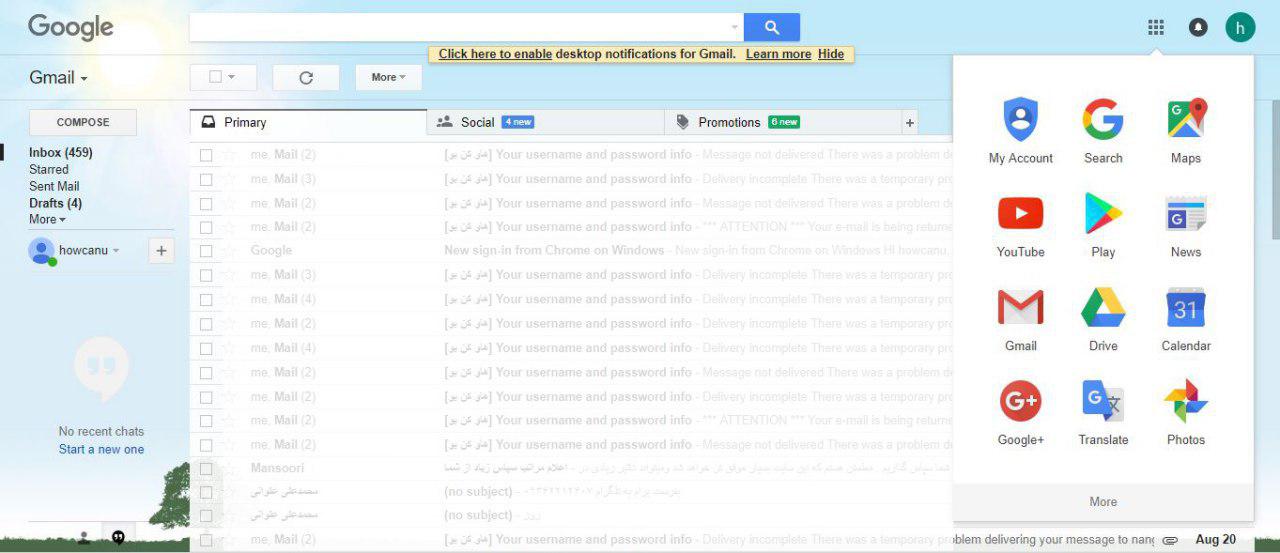This screenshot has width=1280, height=553.
Task: Open howcanu chat status dropdown
Action: coord(115,251)
